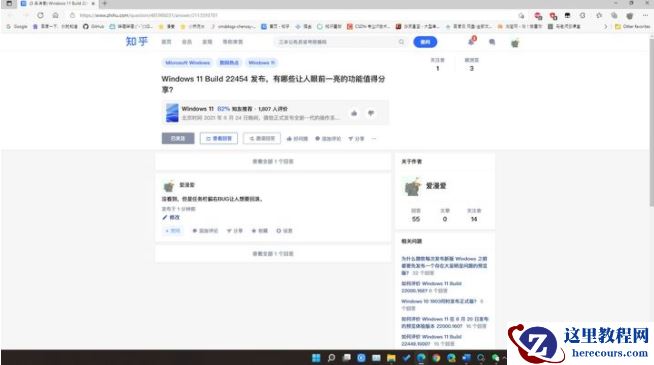Click the thumbs-down icon on Windows 11 card
Viewport: 654px width, 365px height.
371,113
